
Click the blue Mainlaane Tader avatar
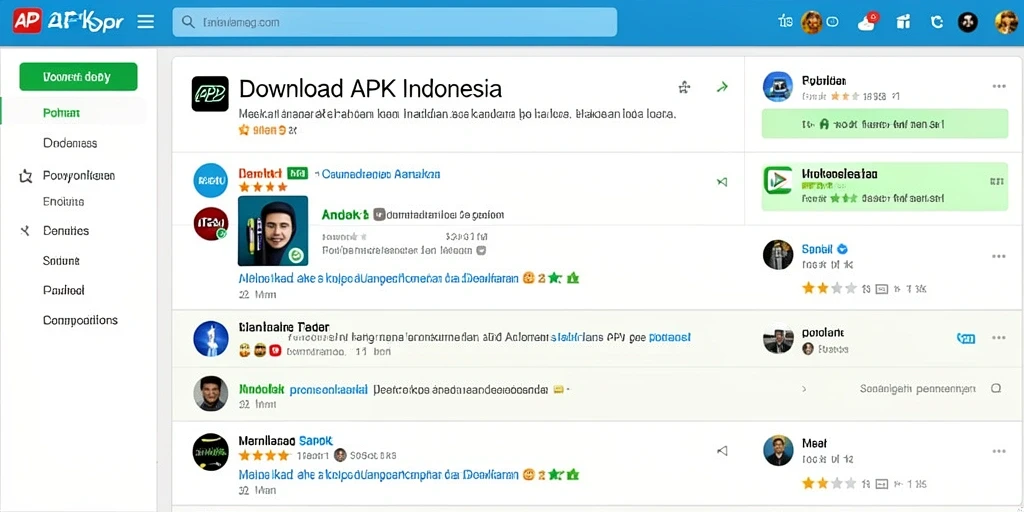(211, 338)
